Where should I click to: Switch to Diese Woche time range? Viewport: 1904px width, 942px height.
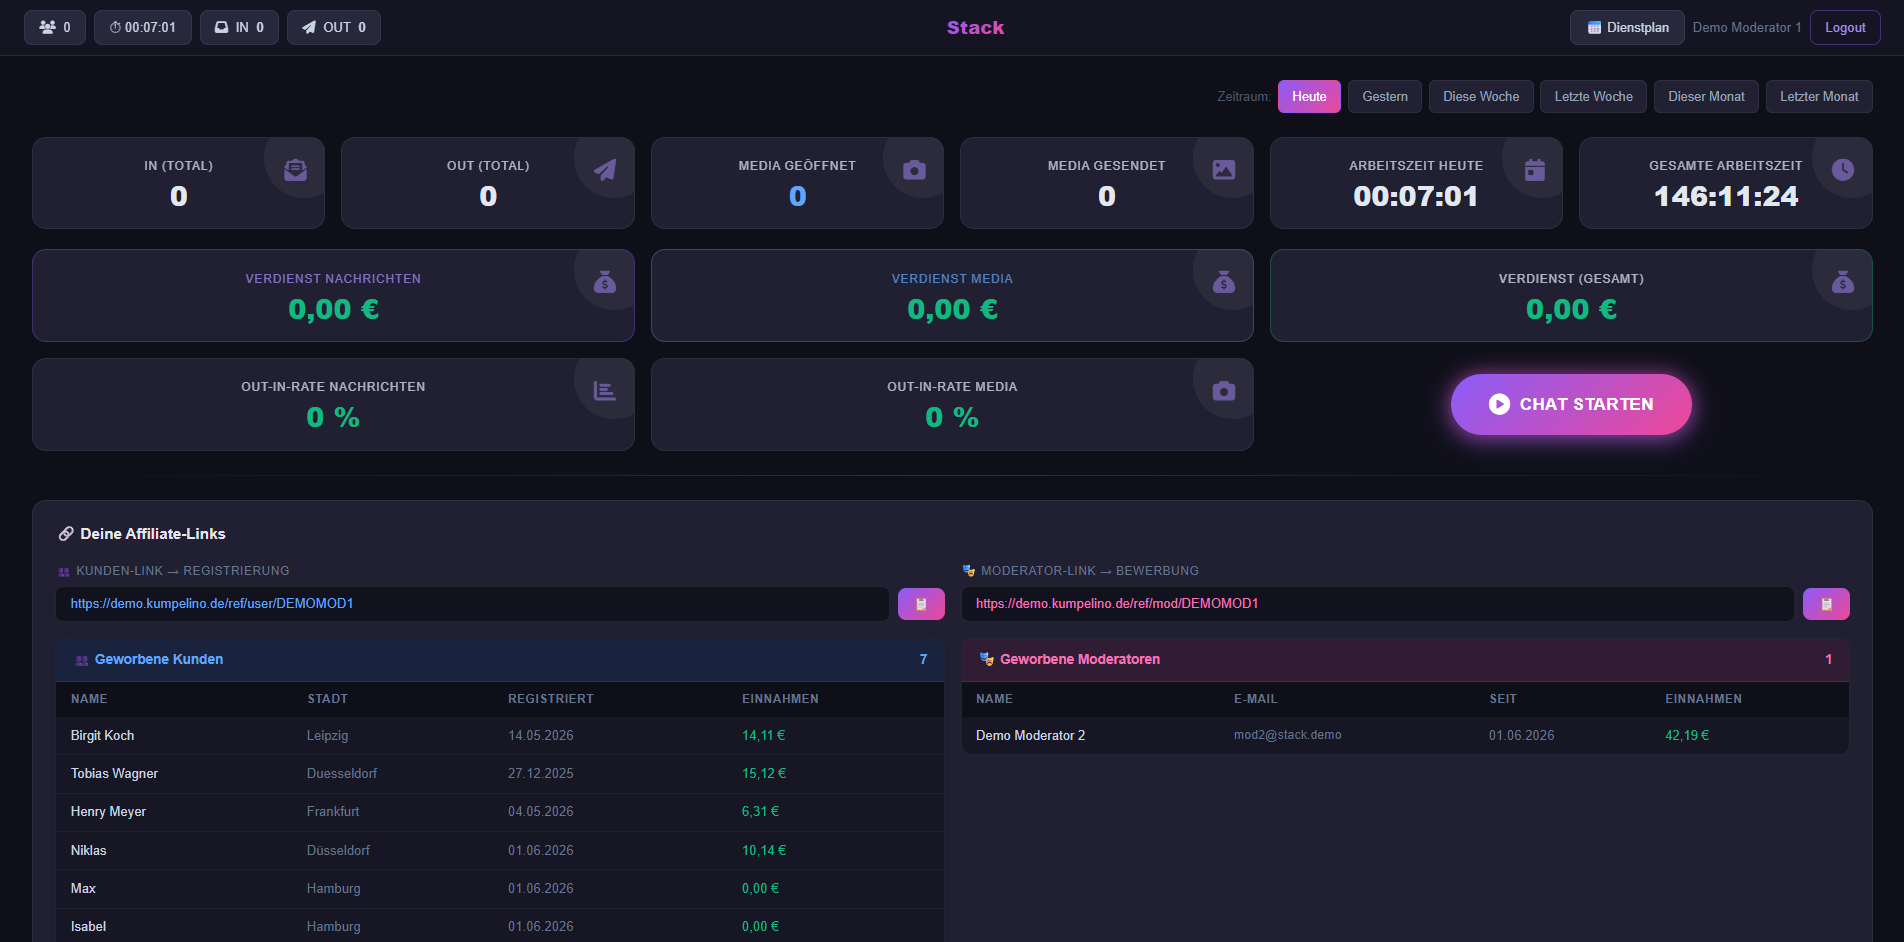[1481, 96]
